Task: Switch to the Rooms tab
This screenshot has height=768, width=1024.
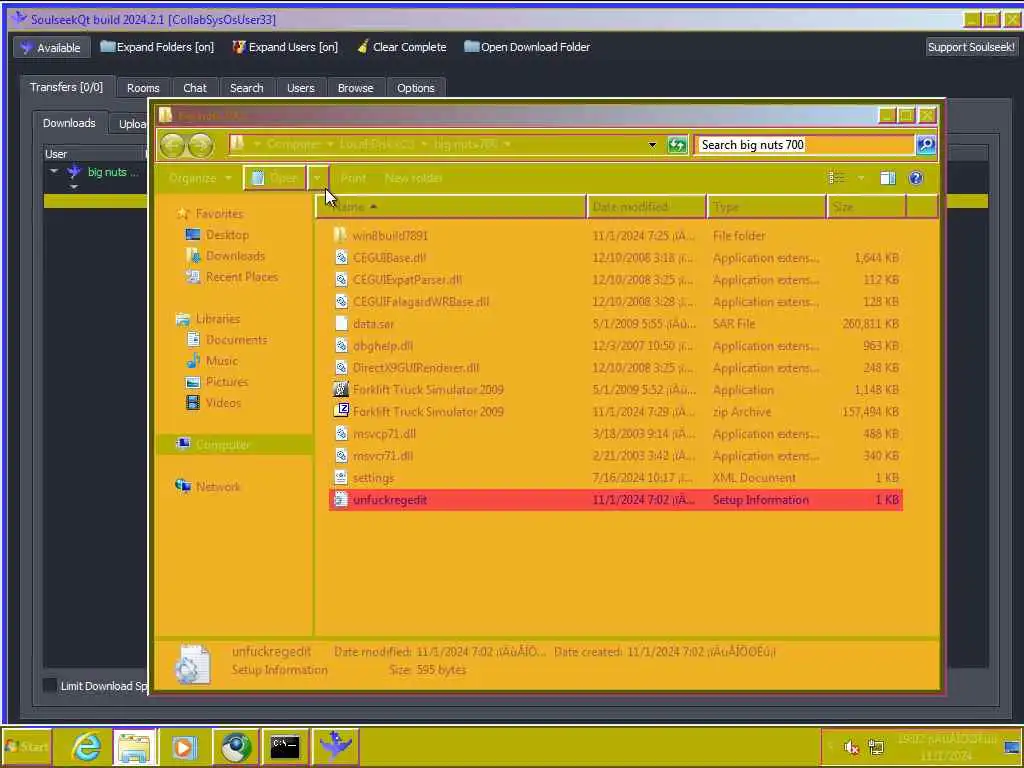Action: click(143, 88)
